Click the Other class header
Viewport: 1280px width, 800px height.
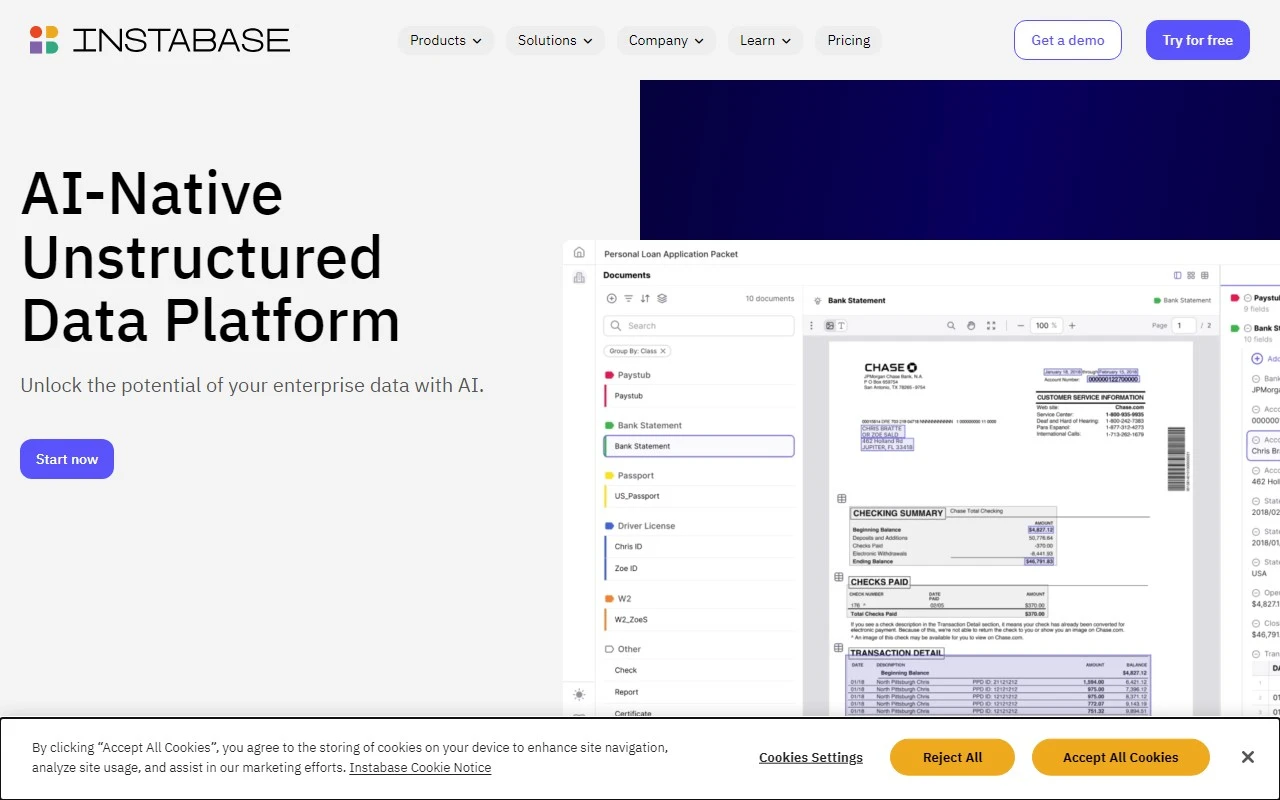(x=623, y=649)
